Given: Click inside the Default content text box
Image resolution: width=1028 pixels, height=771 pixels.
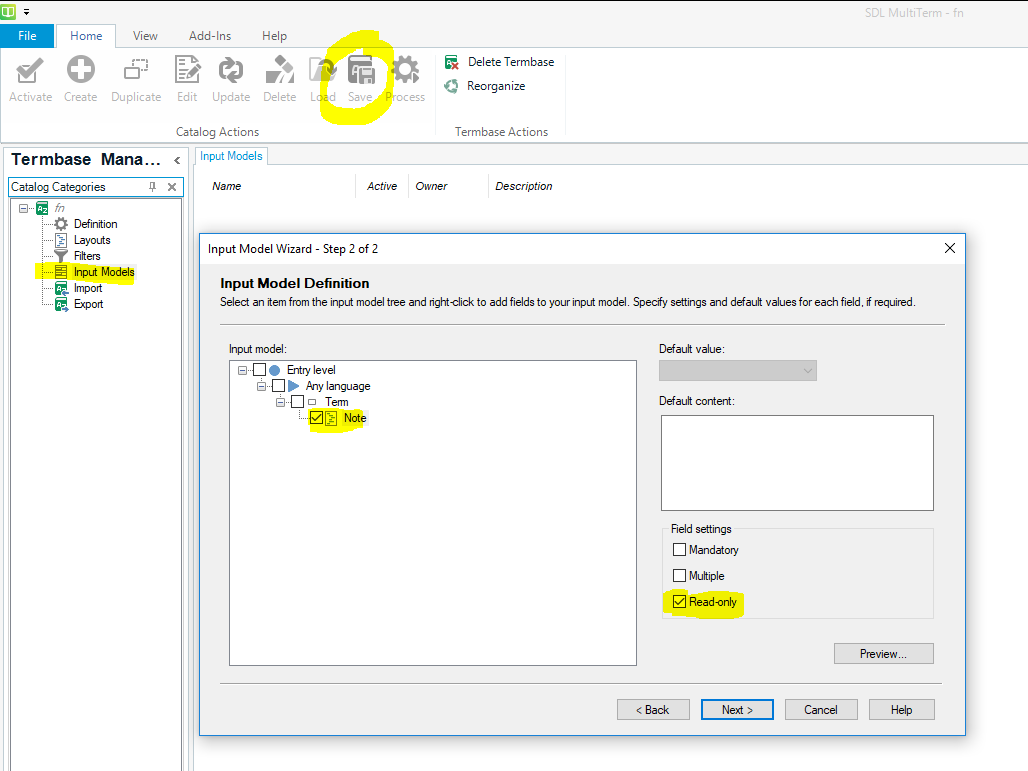Looking at the screenshot, I should click(797, 462).
